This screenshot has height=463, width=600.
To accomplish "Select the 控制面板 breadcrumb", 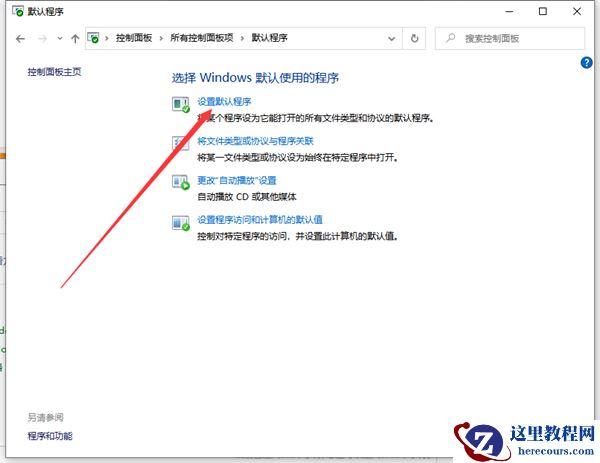I will 134,38.
